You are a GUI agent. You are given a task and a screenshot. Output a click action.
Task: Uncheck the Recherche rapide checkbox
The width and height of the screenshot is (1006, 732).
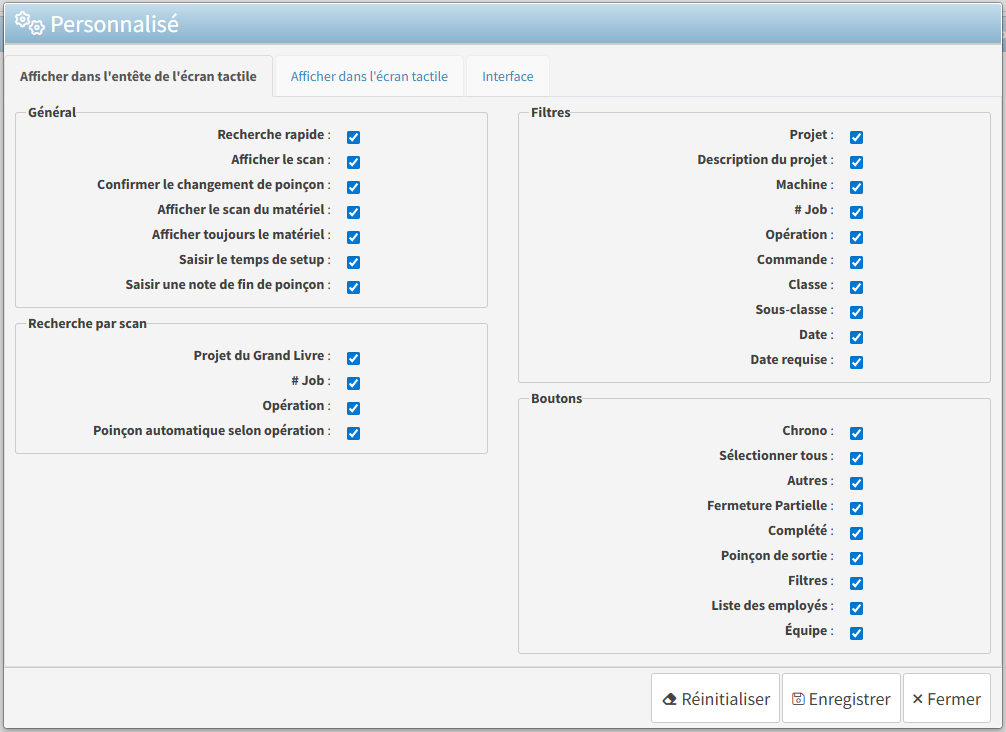pyautogui.click(x=353, y=137)
